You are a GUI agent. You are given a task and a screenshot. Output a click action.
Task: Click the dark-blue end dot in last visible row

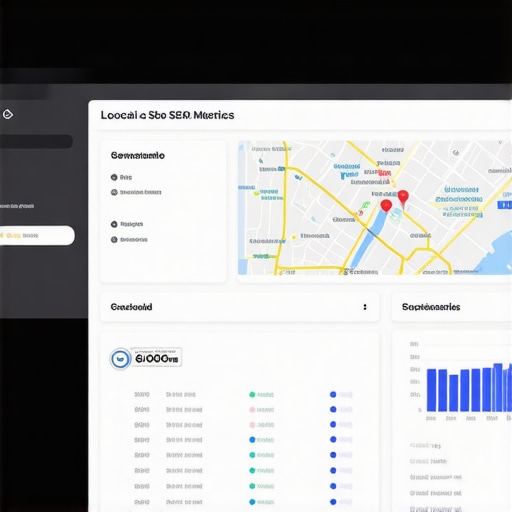[x=333, y=502]
